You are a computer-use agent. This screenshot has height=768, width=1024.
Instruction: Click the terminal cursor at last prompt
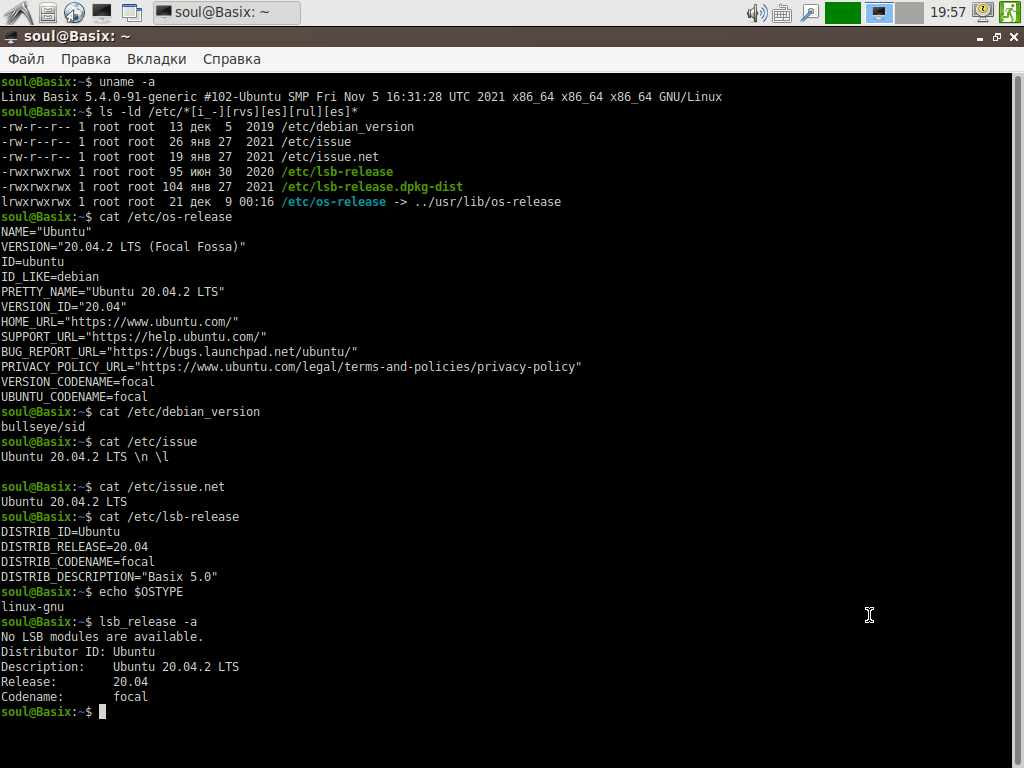pyautogui.click(x=103, y=712)
